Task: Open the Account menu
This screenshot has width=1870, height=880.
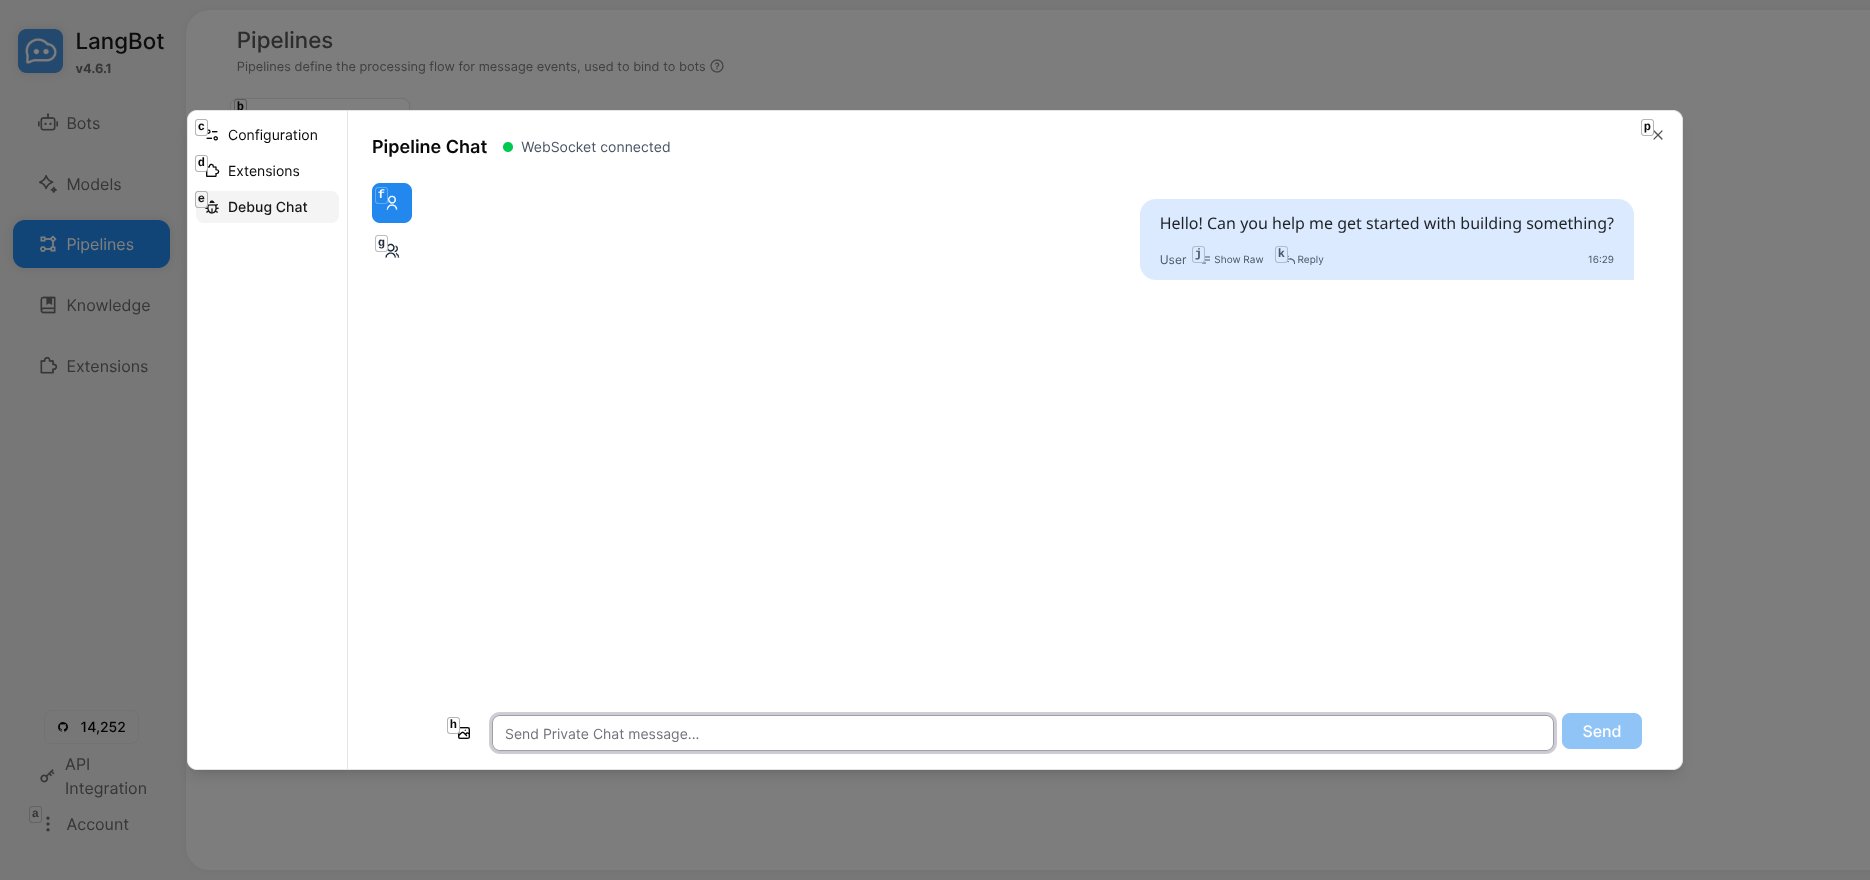Action: click(86, 824)
